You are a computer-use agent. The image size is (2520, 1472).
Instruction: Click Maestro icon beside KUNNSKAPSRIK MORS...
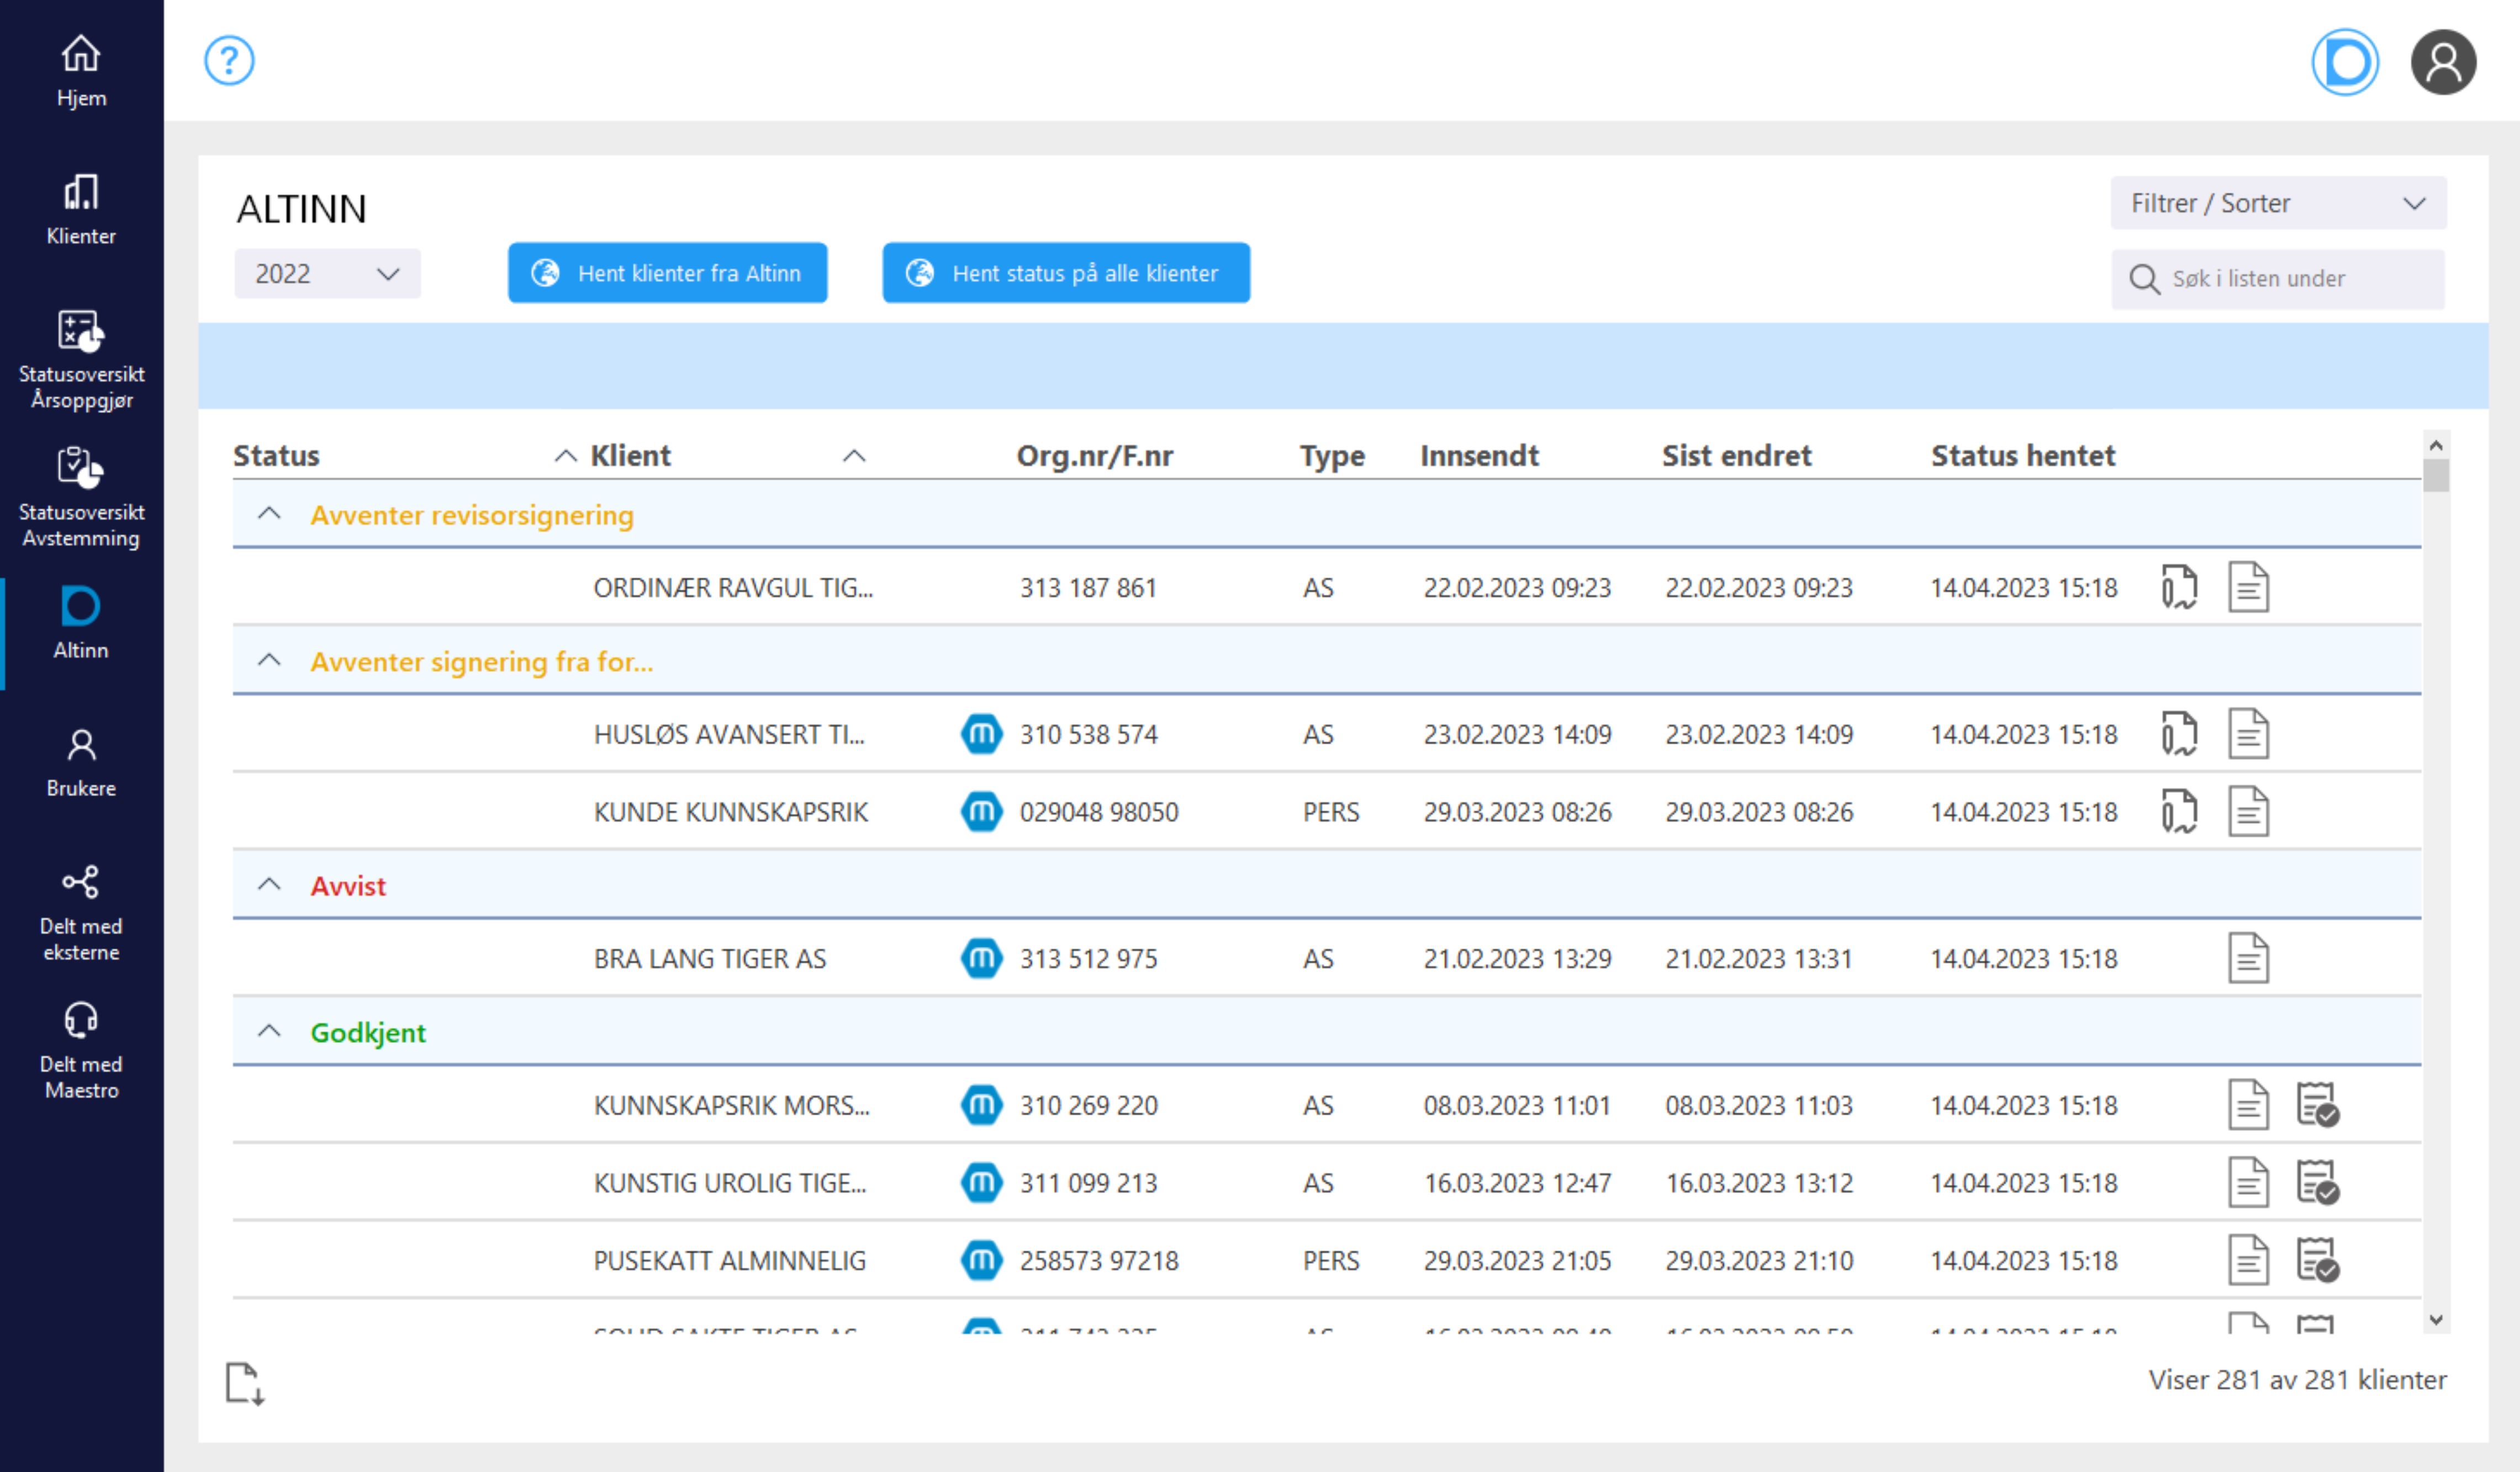[981, 1105]
